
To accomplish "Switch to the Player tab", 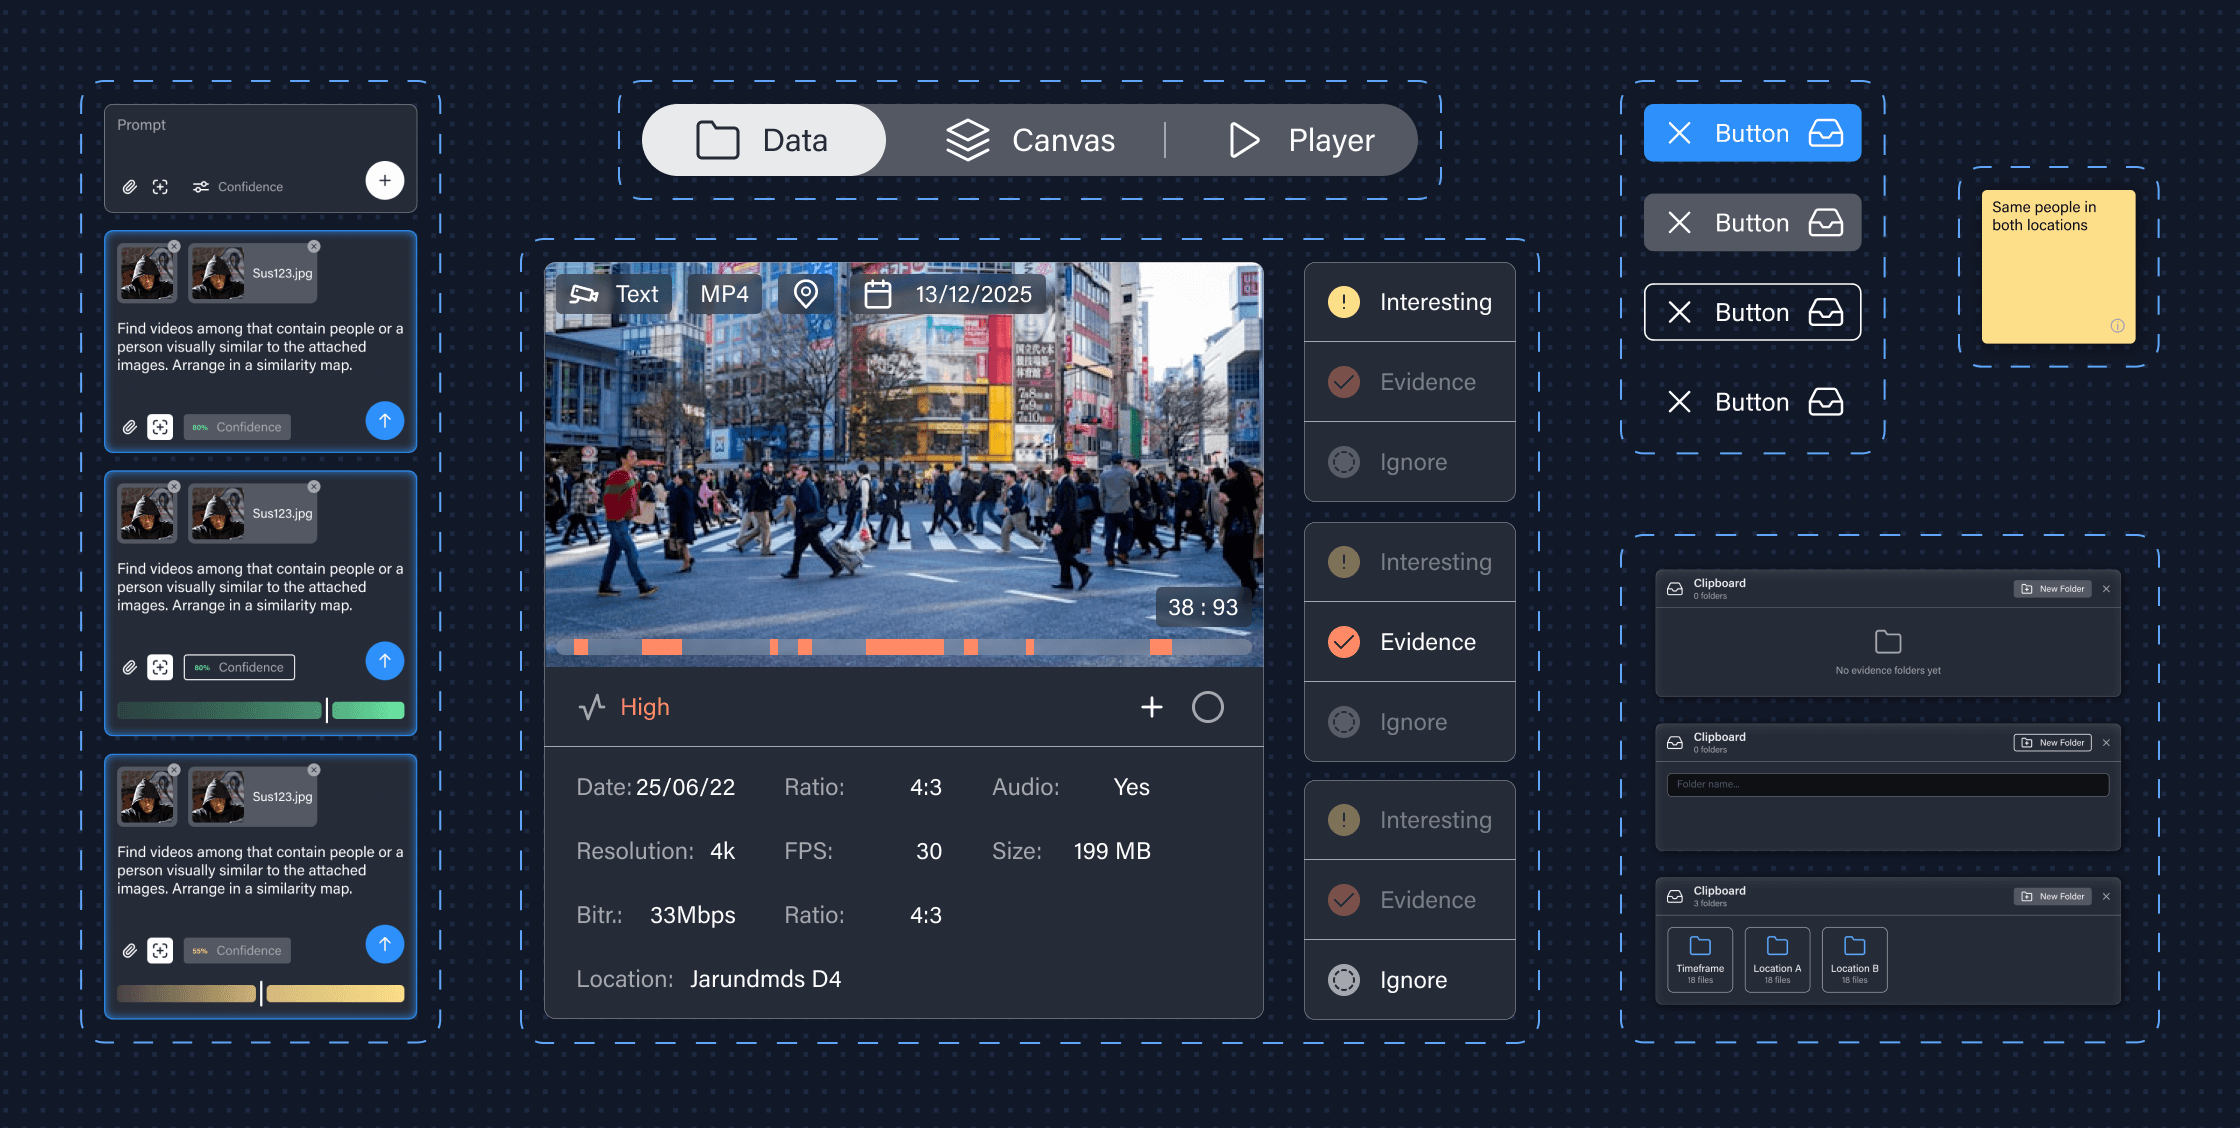I will tap(1302, 140).
